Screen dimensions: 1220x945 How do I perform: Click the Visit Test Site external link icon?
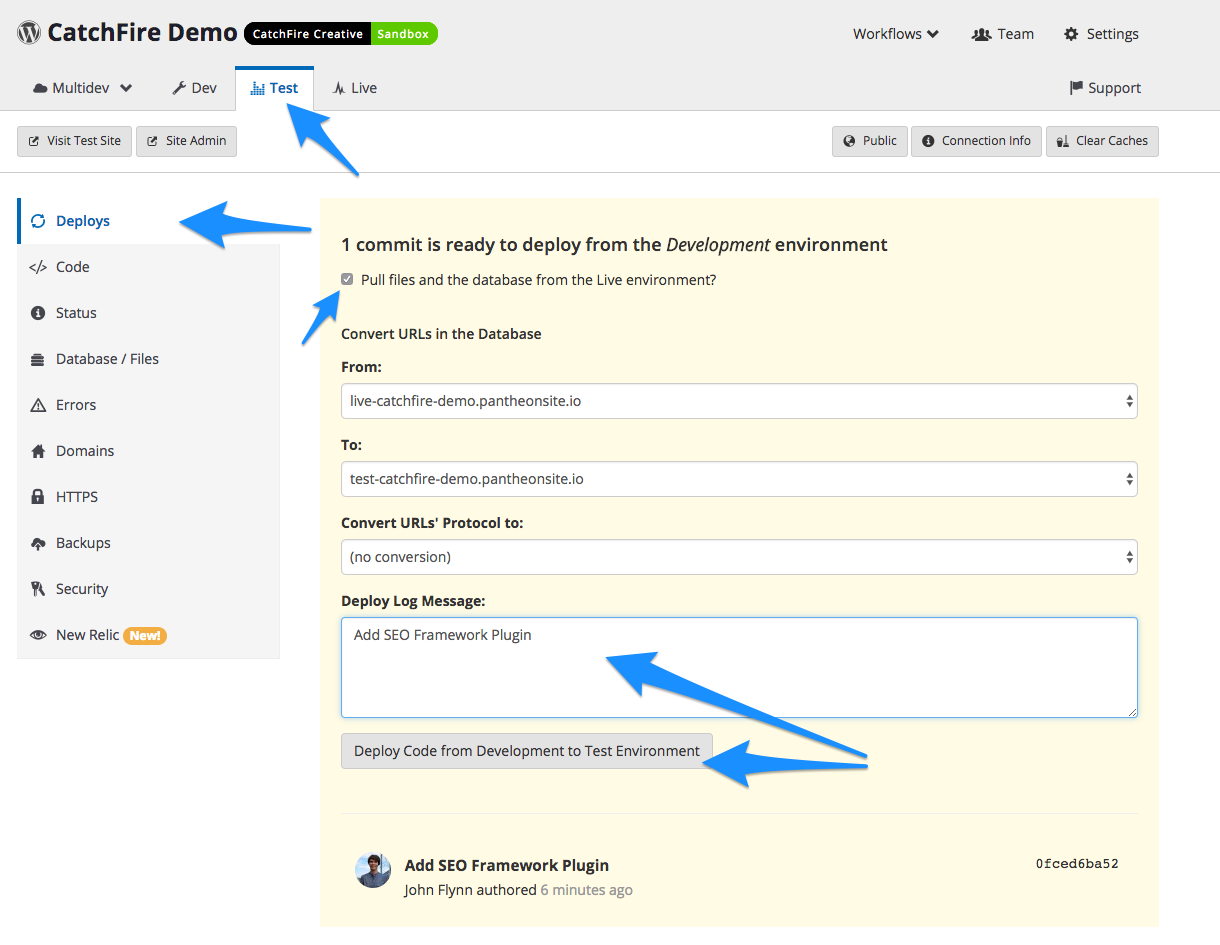(34, 141)
